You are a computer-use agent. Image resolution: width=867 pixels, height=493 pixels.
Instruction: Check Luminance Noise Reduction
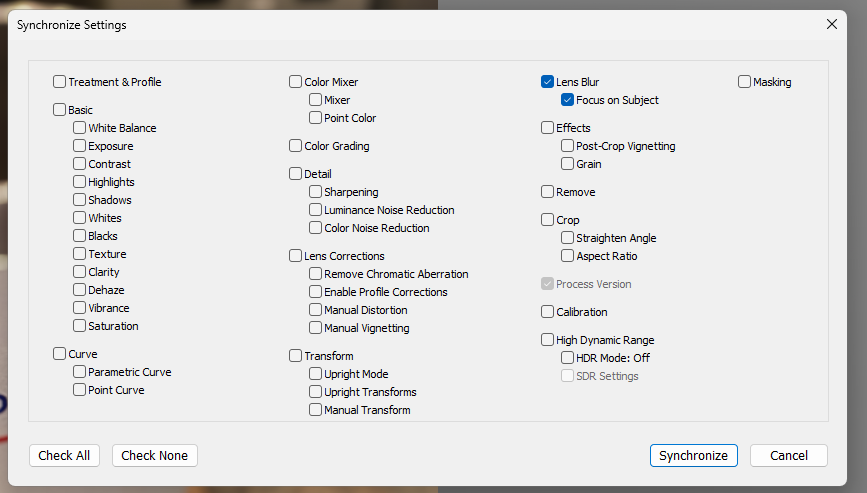tap(315, 210)
